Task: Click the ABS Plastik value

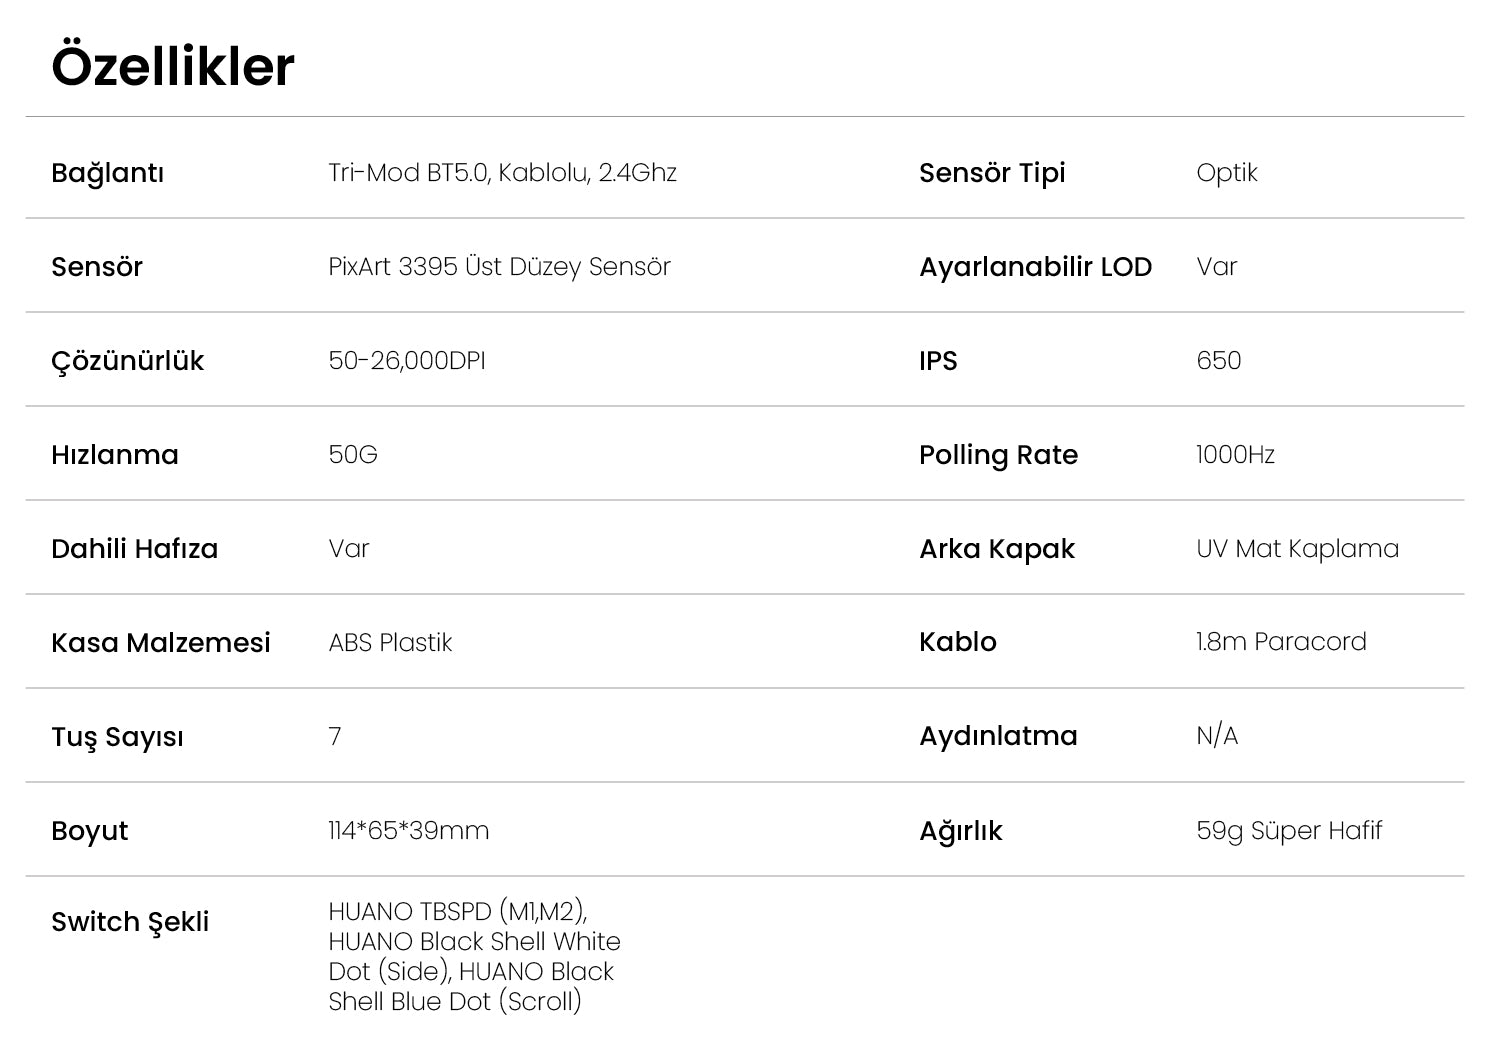Action: pyautogui.click(x=390, y=643)
